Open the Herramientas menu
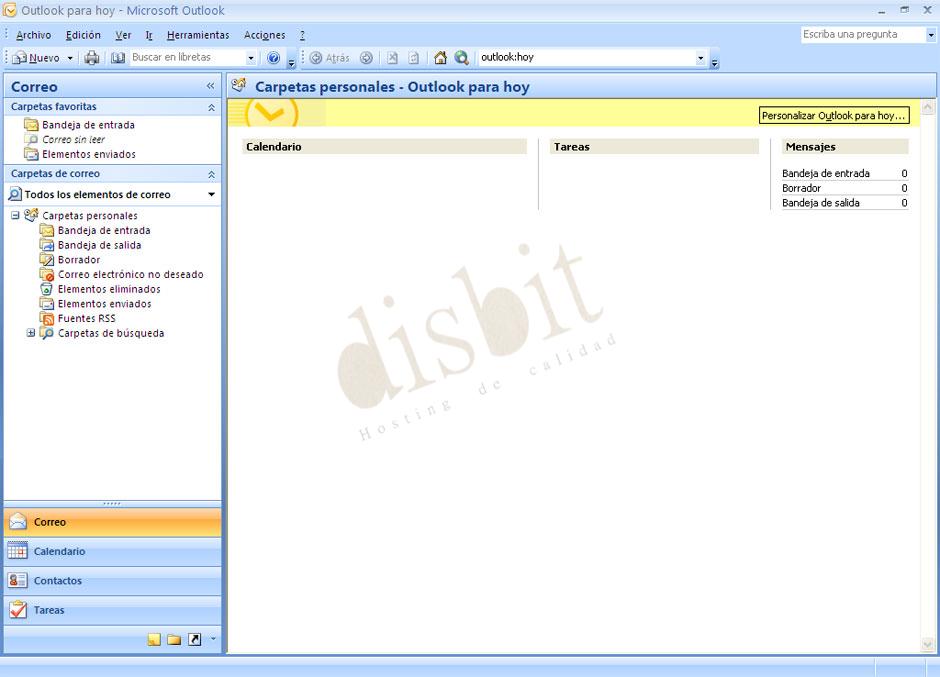The image size is (940, 677). pos(198,34)
